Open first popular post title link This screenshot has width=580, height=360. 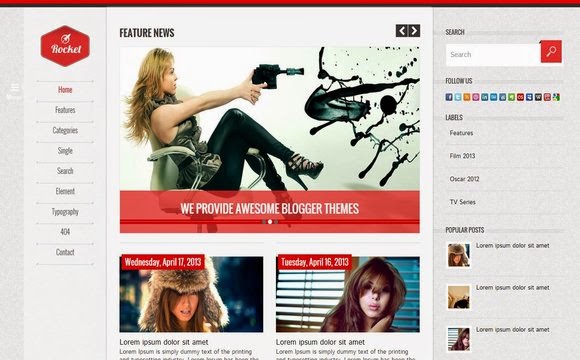point(513,246)
